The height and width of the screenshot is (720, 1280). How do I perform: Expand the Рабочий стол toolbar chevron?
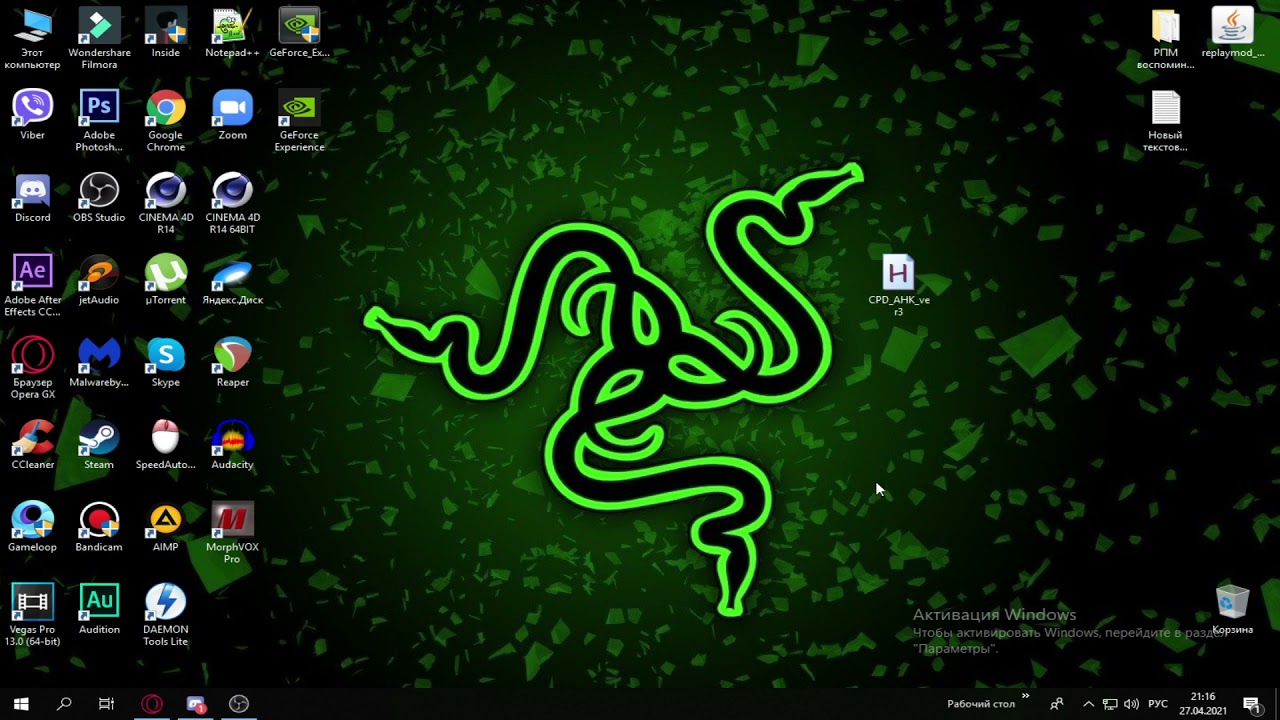pyautogui.click(x=1025, y=698)
